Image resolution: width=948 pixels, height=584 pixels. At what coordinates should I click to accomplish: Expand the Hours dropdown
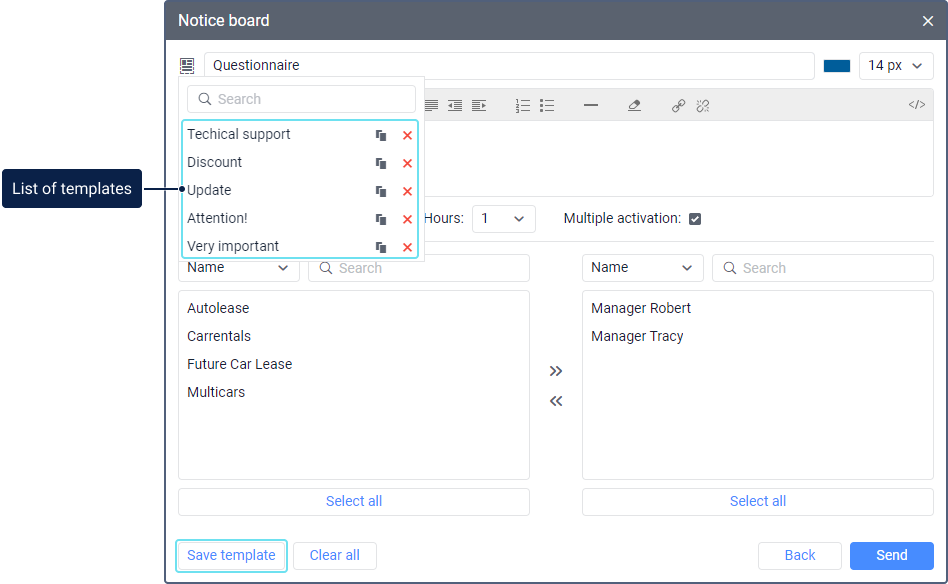pyautogui.click(x=503, y=219)
